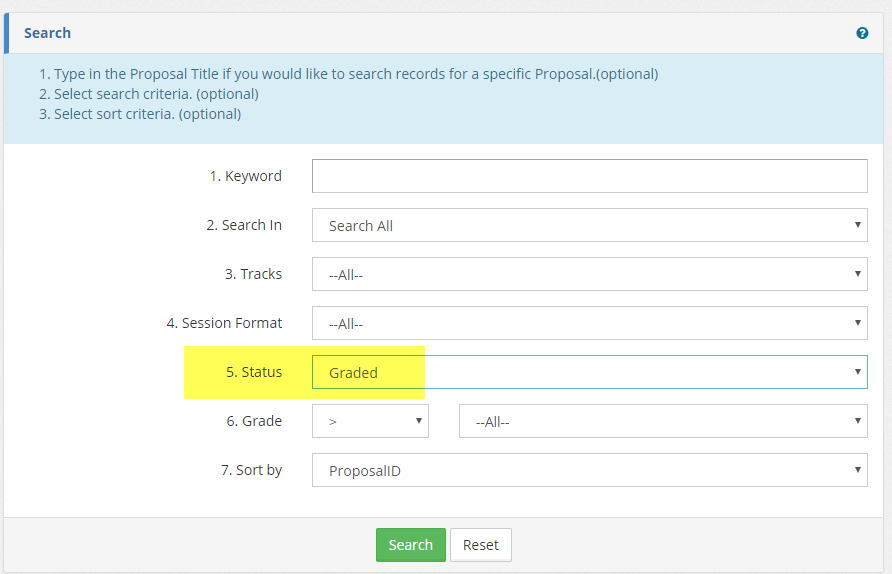Screen dimensions: 892x574
Task: Open the Session Format dropdown
Action: click(x=589, y=323)
